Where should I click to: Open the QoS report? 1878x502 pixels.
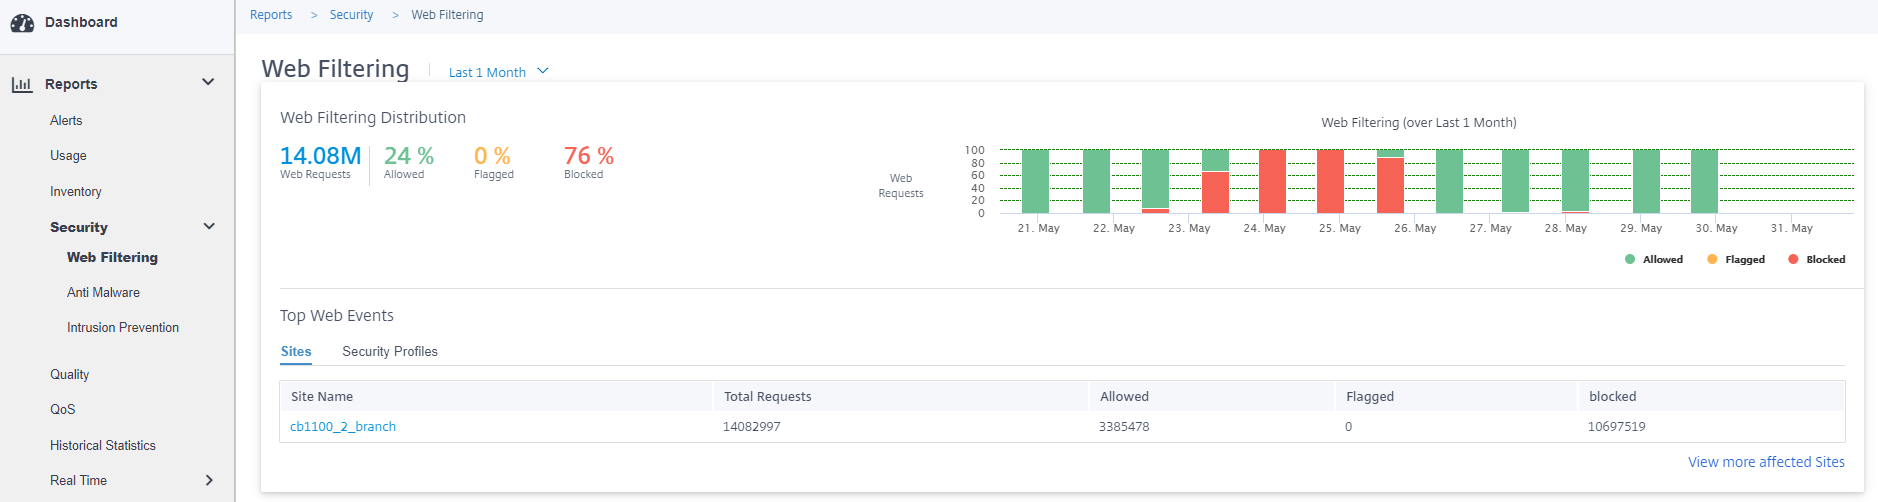[63, 409]
